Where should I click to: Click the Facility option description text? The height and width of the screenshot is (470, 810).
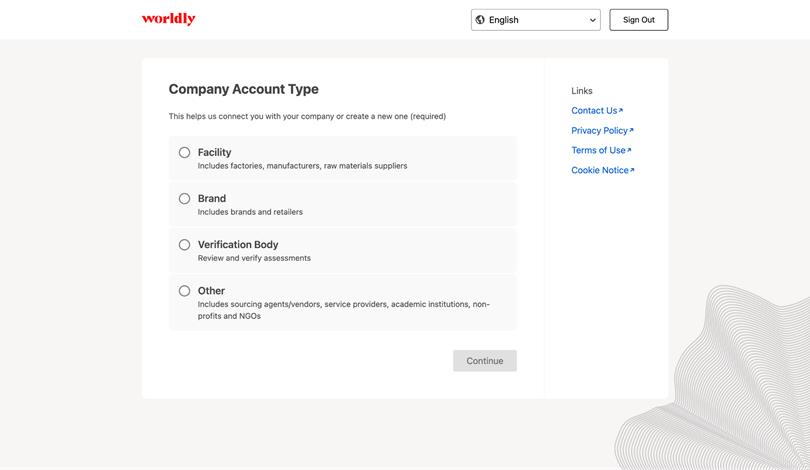pyautogui.click(x=302, y=166)
